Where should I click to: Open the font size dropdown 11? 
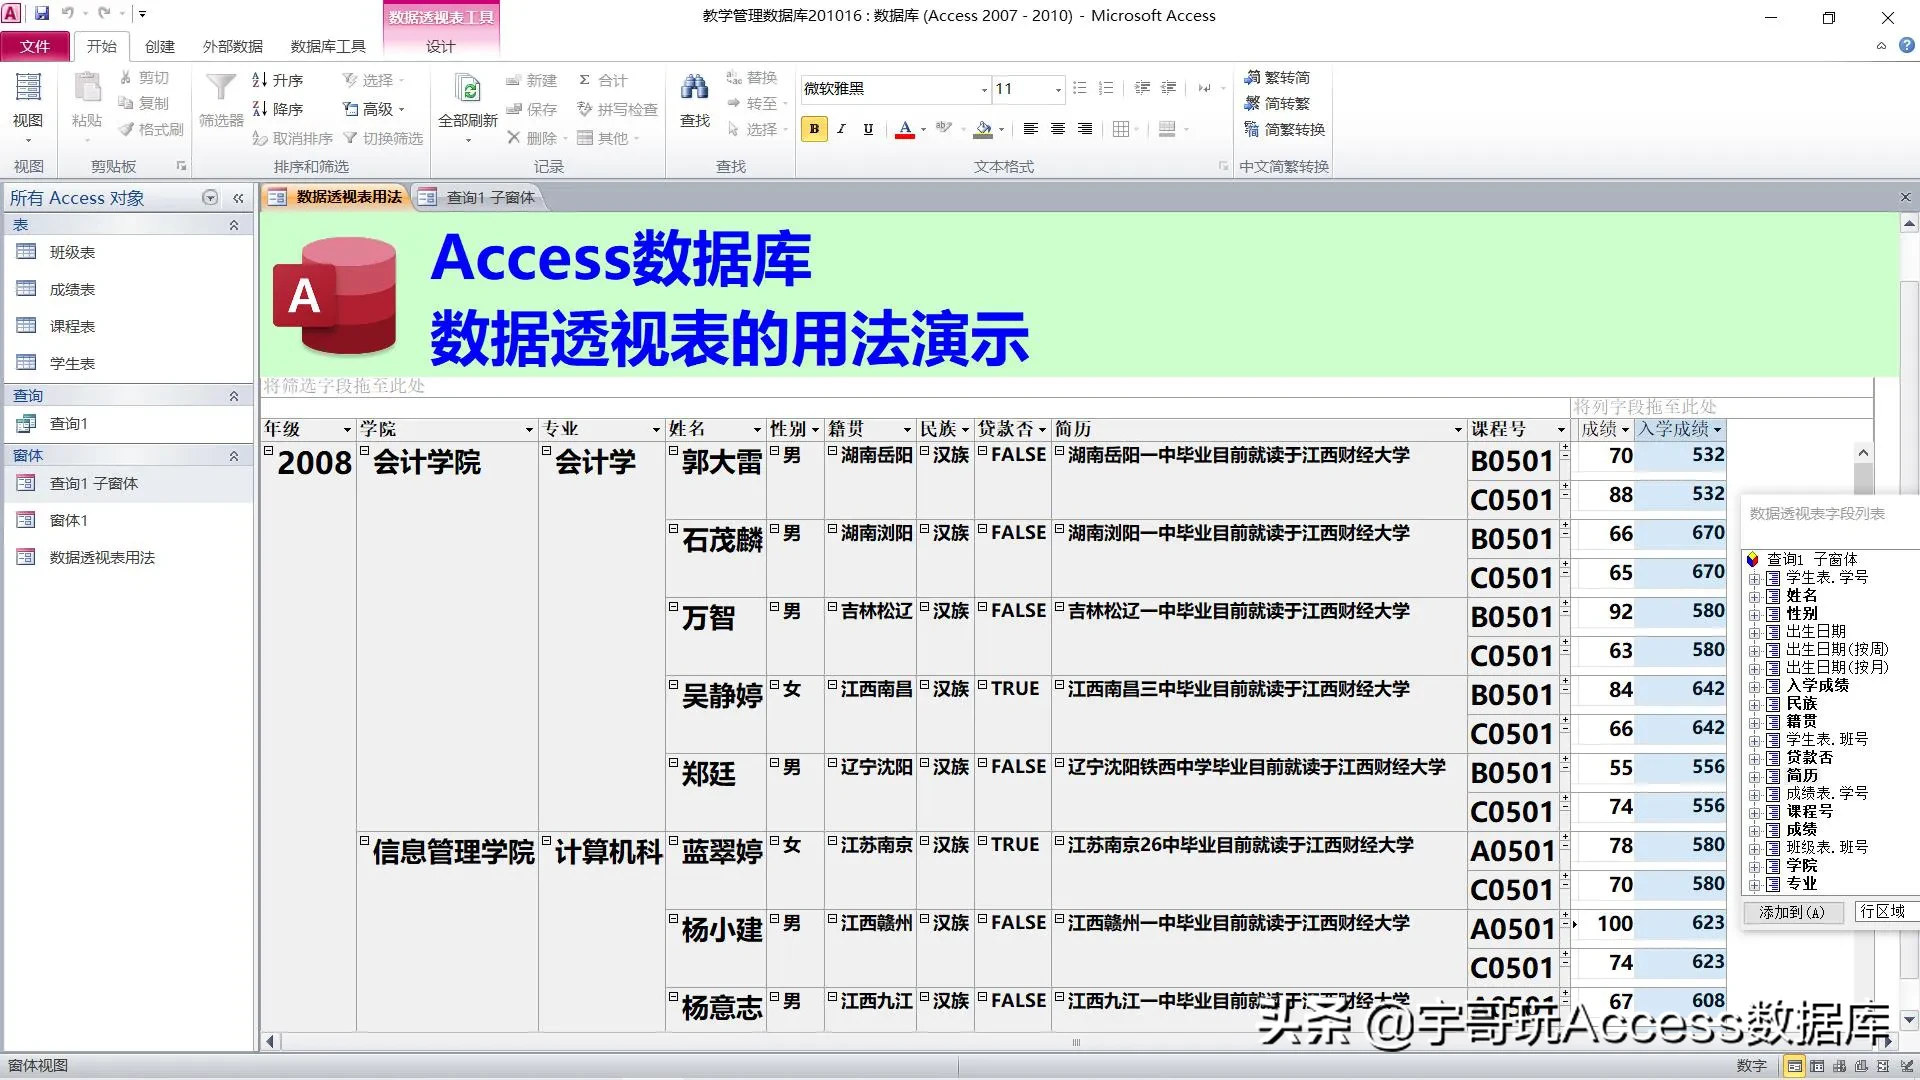(x=1058, y=89)
